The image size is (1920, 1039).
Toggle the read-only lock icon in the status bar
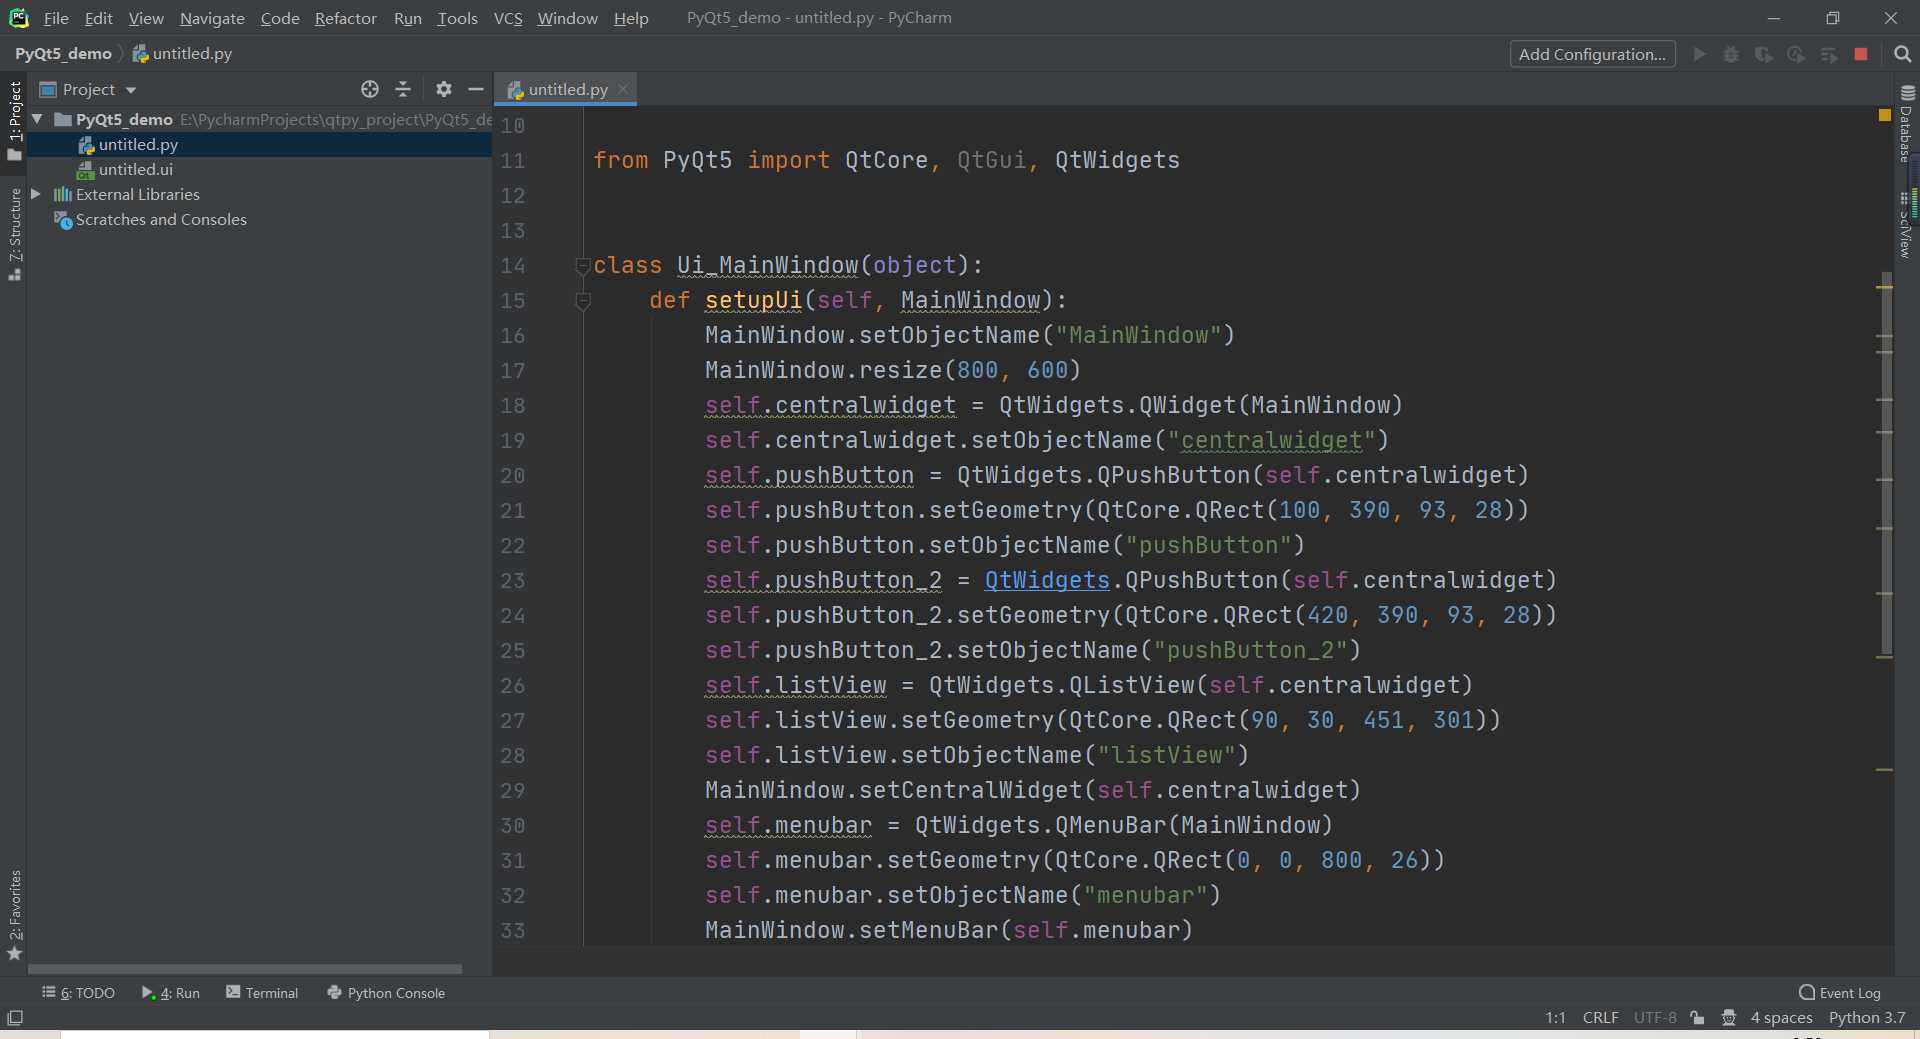pyautogui.click(x=1697, y=1018)
